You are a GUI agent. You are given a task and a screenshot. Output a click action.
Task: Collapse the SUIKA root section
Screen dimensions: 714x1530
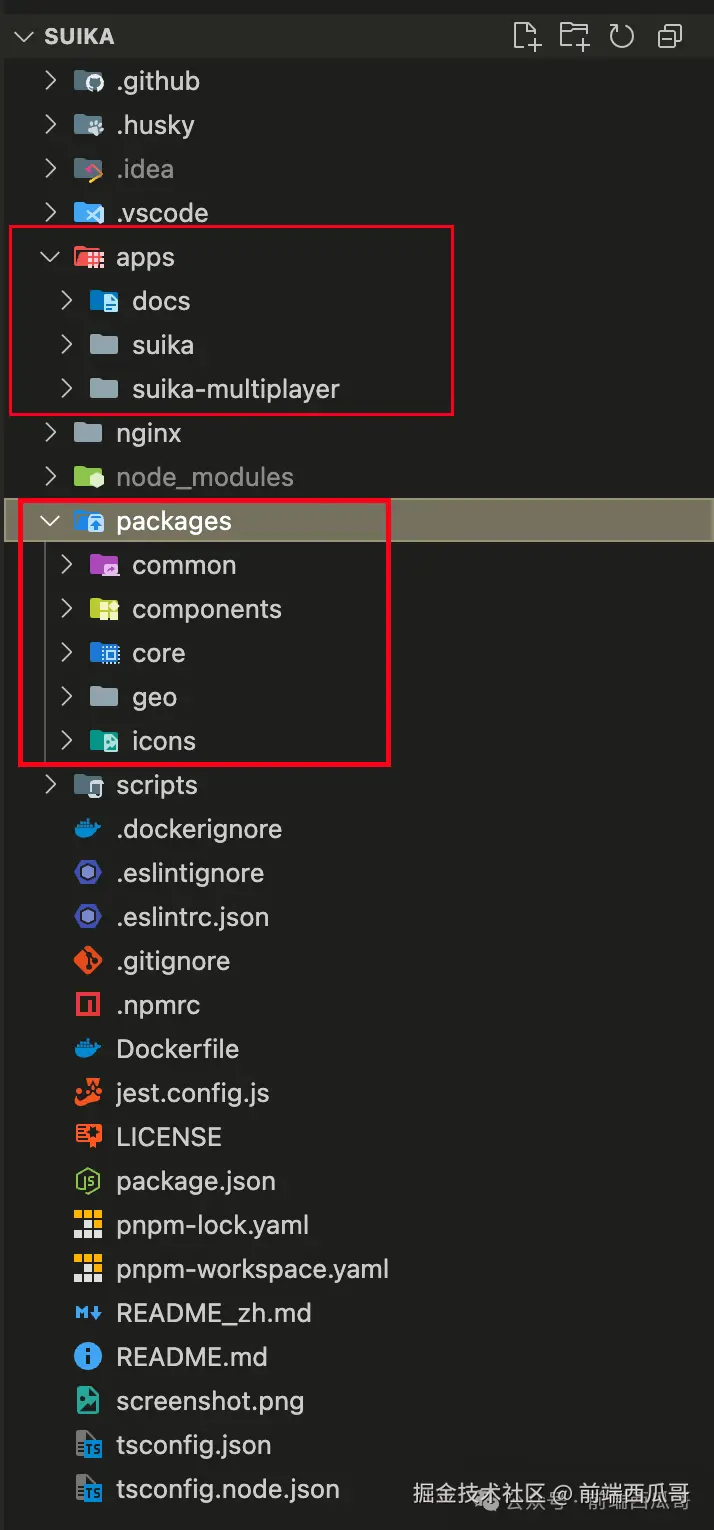click(x=23, y=37)
